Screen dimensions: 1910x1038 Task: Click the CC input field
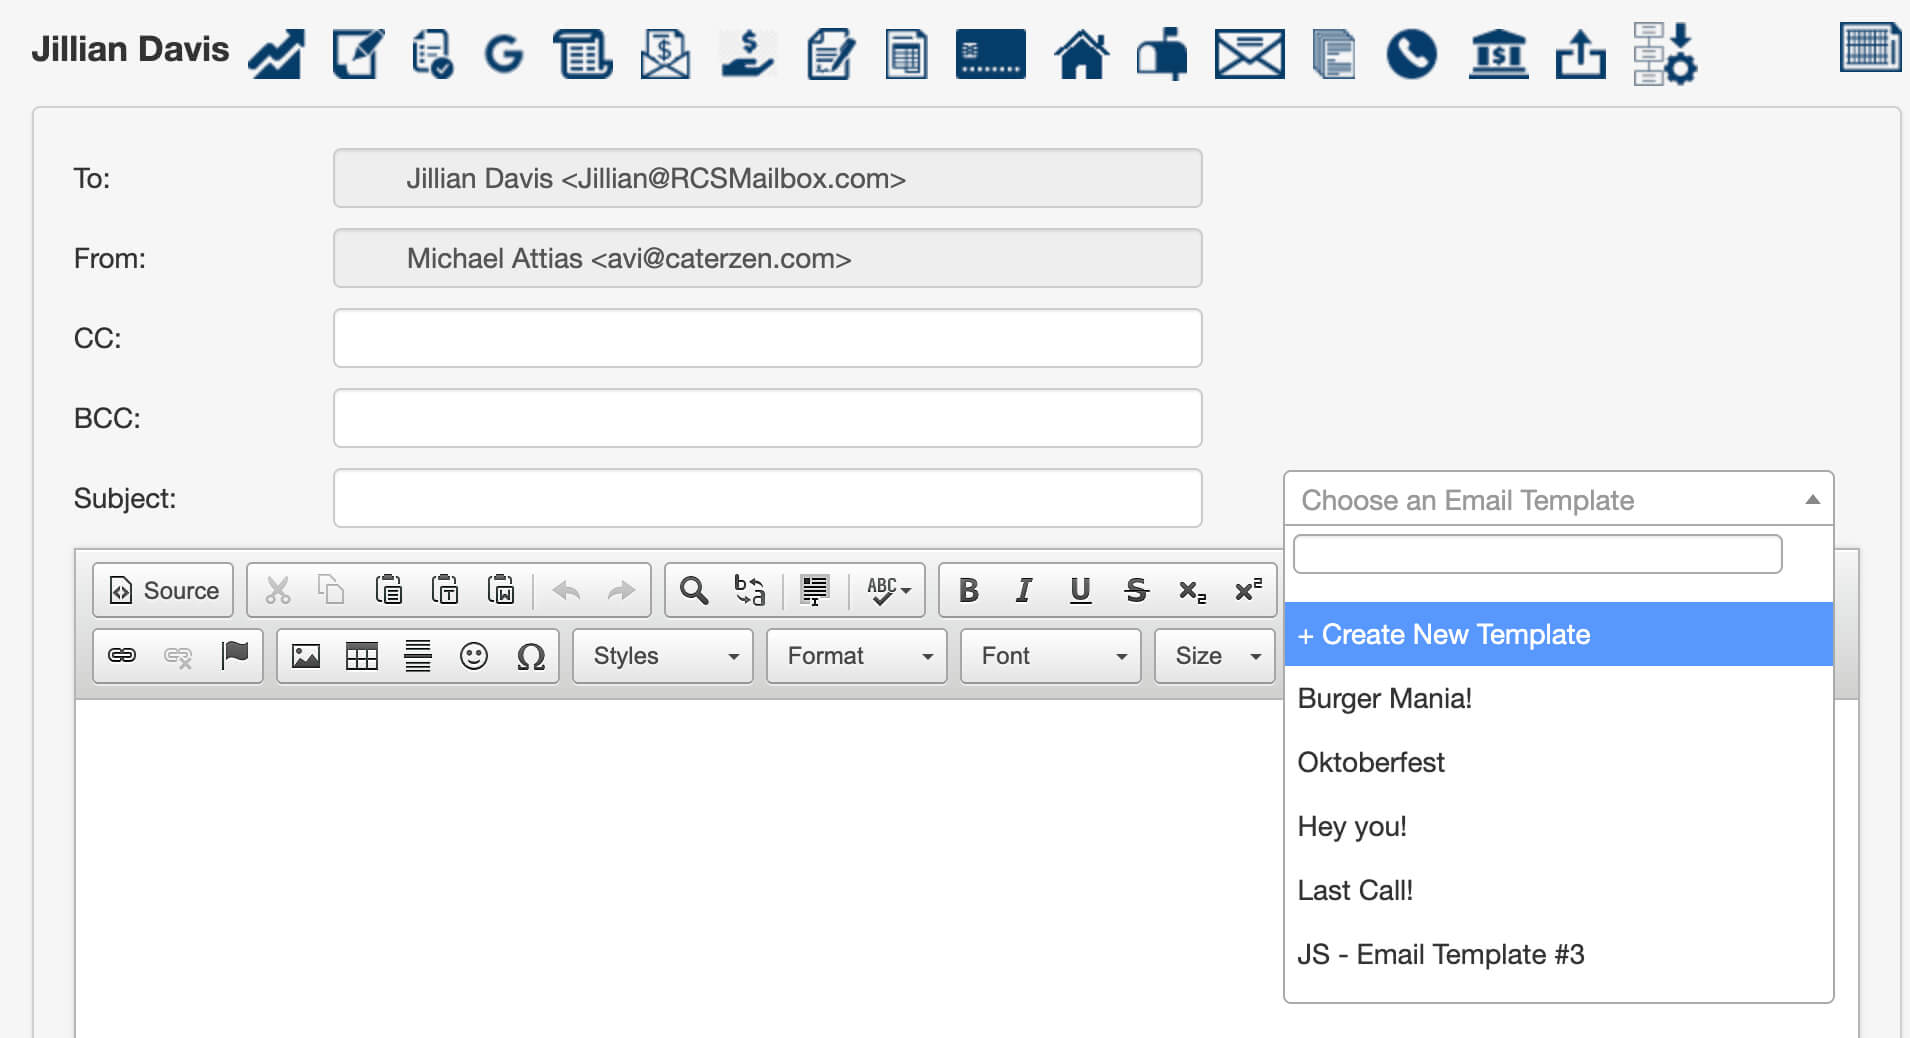767,338
